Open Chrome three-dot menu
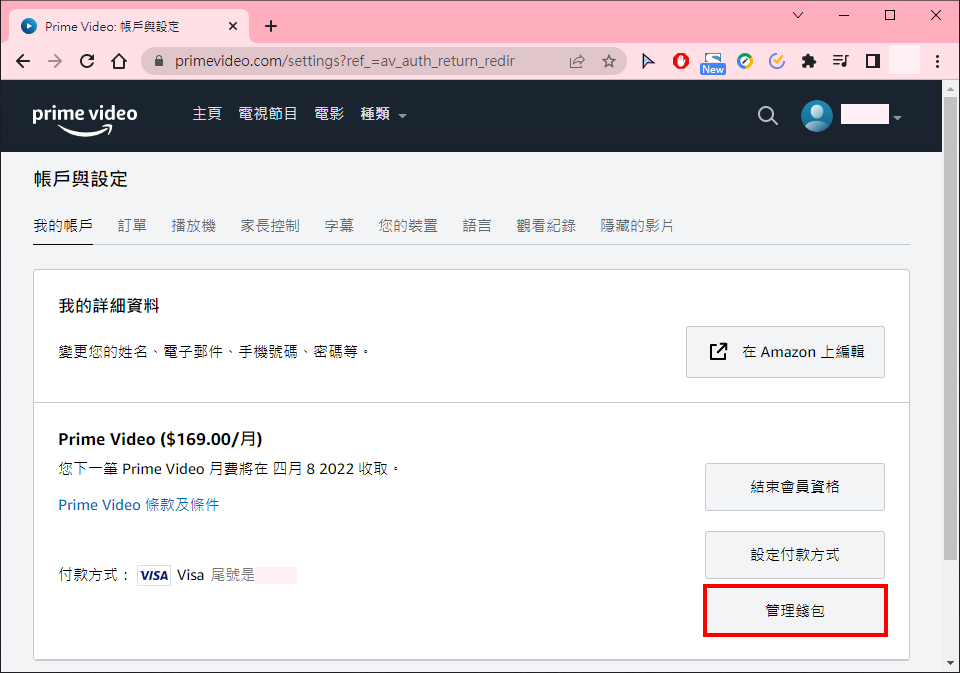 point(937,61)
